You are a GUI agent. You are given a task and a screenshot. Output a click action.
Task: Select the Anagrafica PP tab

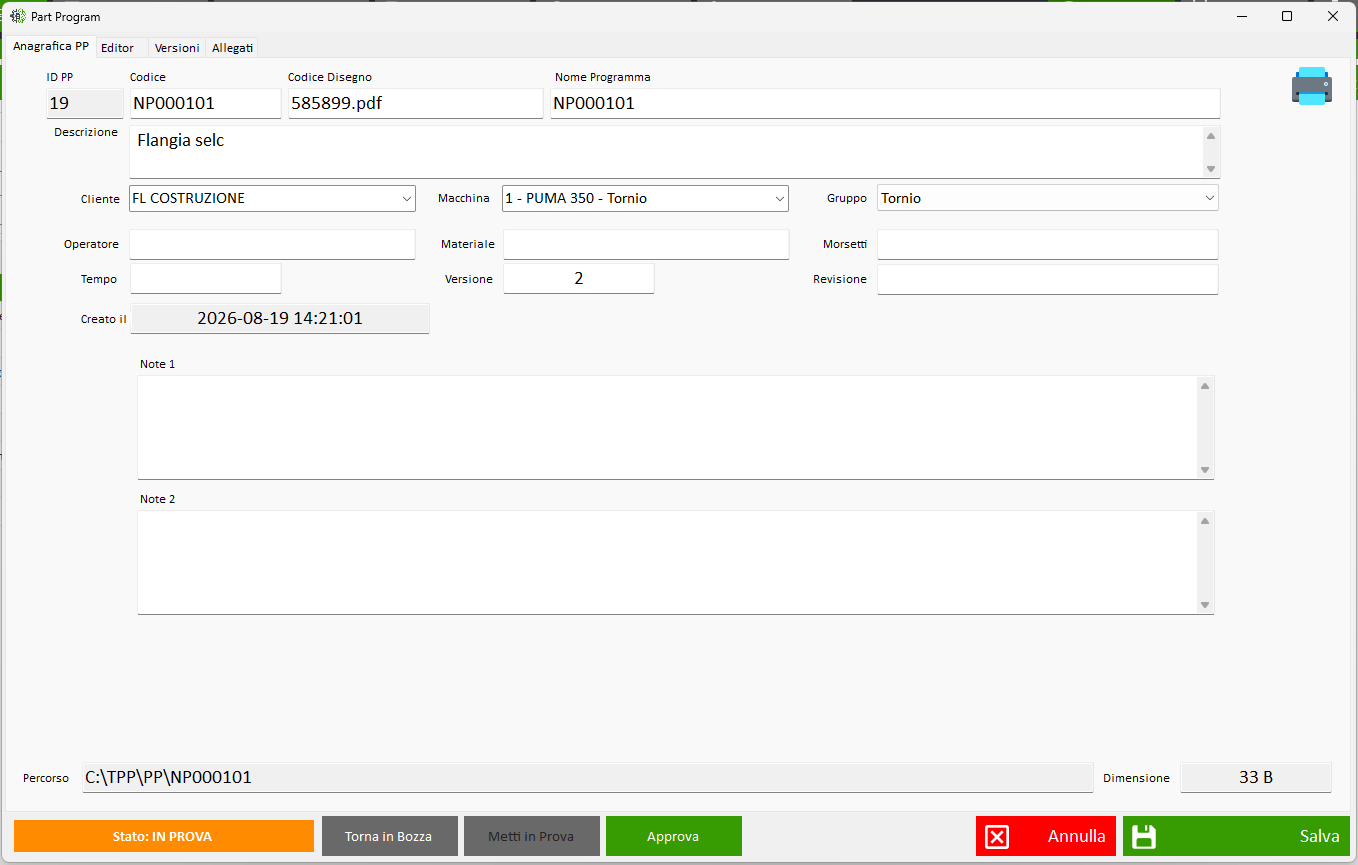click(x=51, y=46)
